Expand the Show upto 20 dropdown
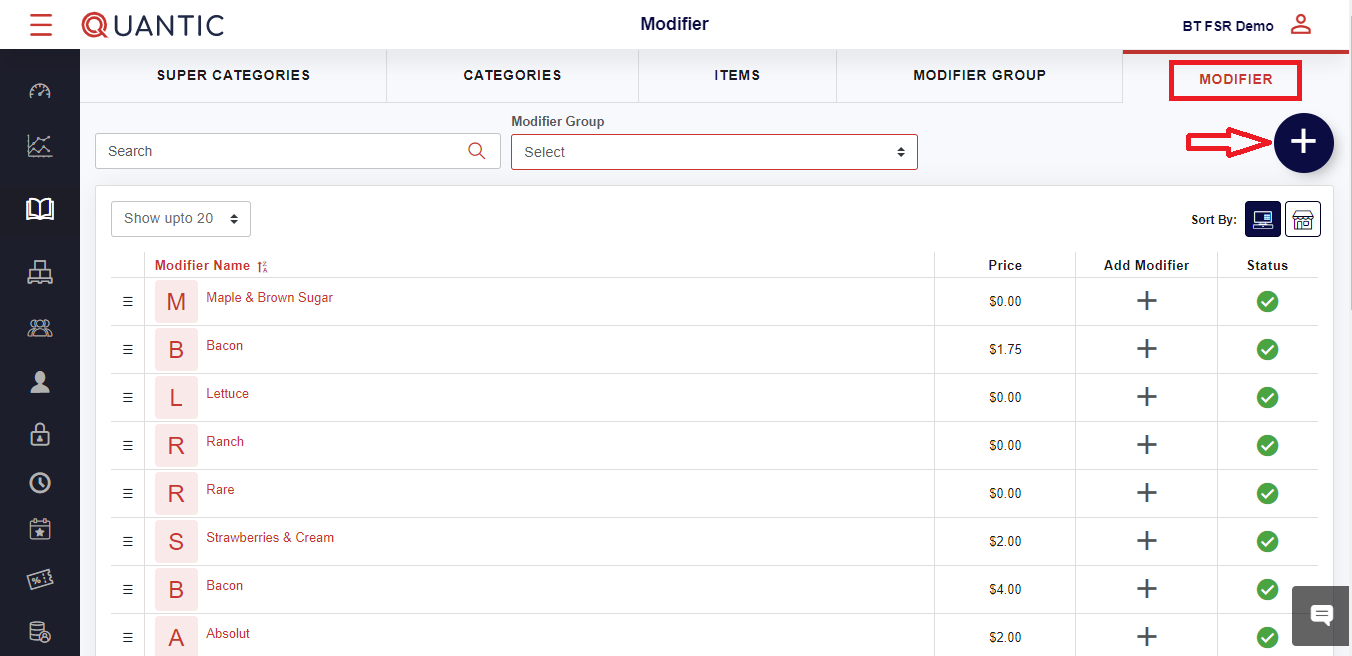The image size is (1352, 656). pyautogui.click(x=181, y=219)
